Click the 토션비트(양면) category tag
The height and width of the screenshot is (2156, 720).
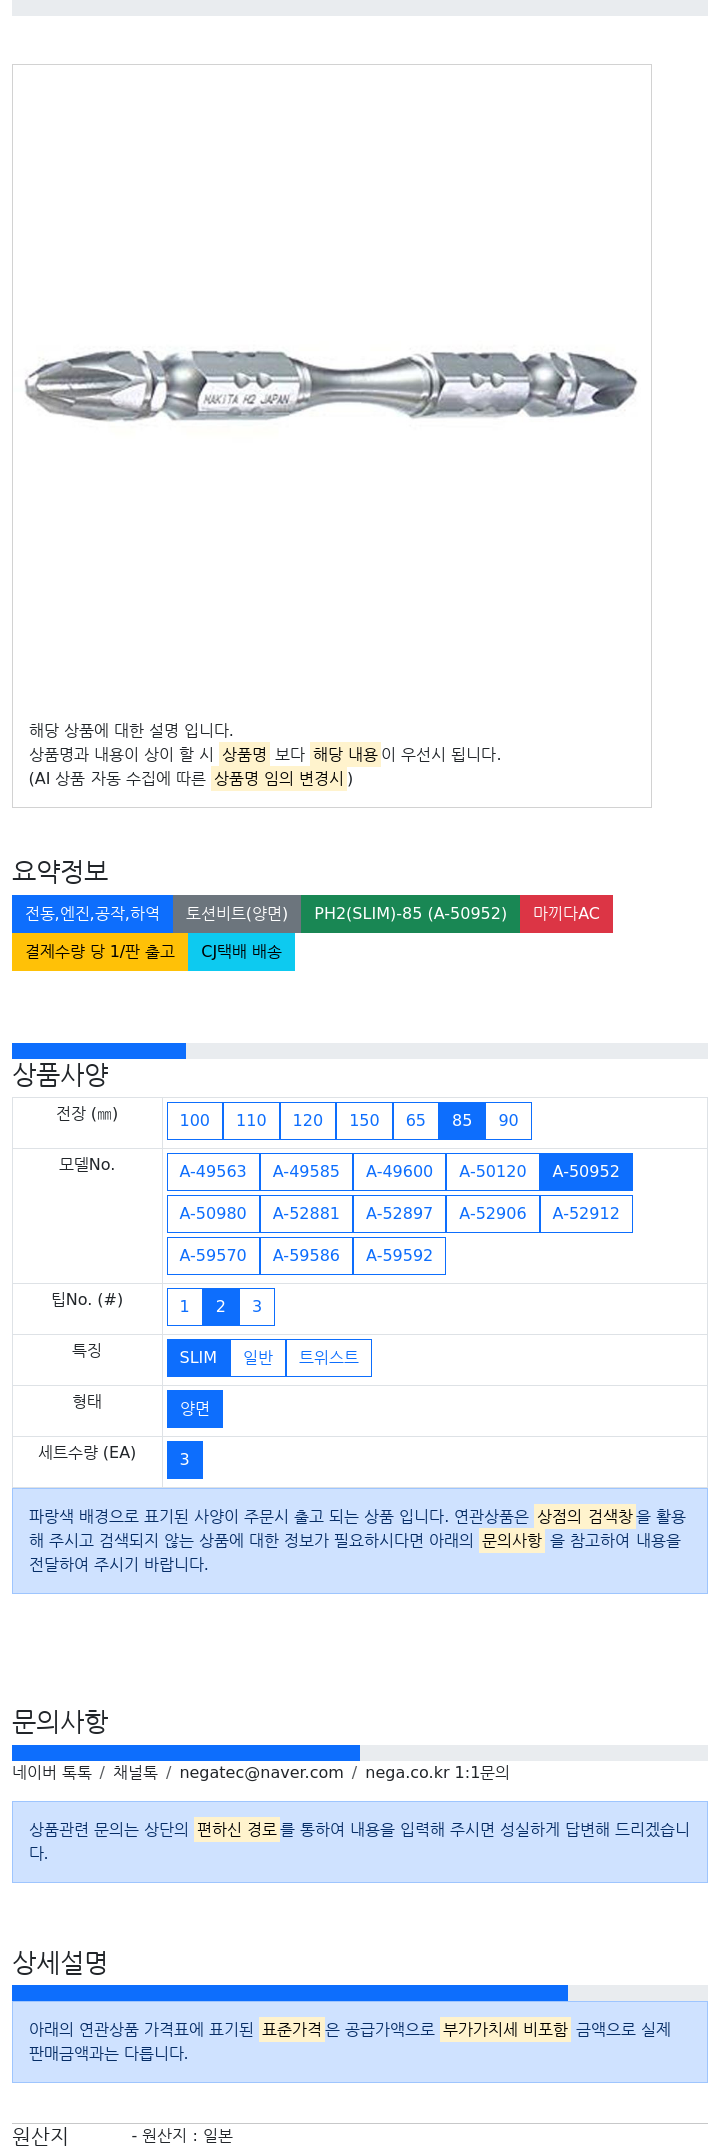tap(237, 914)
